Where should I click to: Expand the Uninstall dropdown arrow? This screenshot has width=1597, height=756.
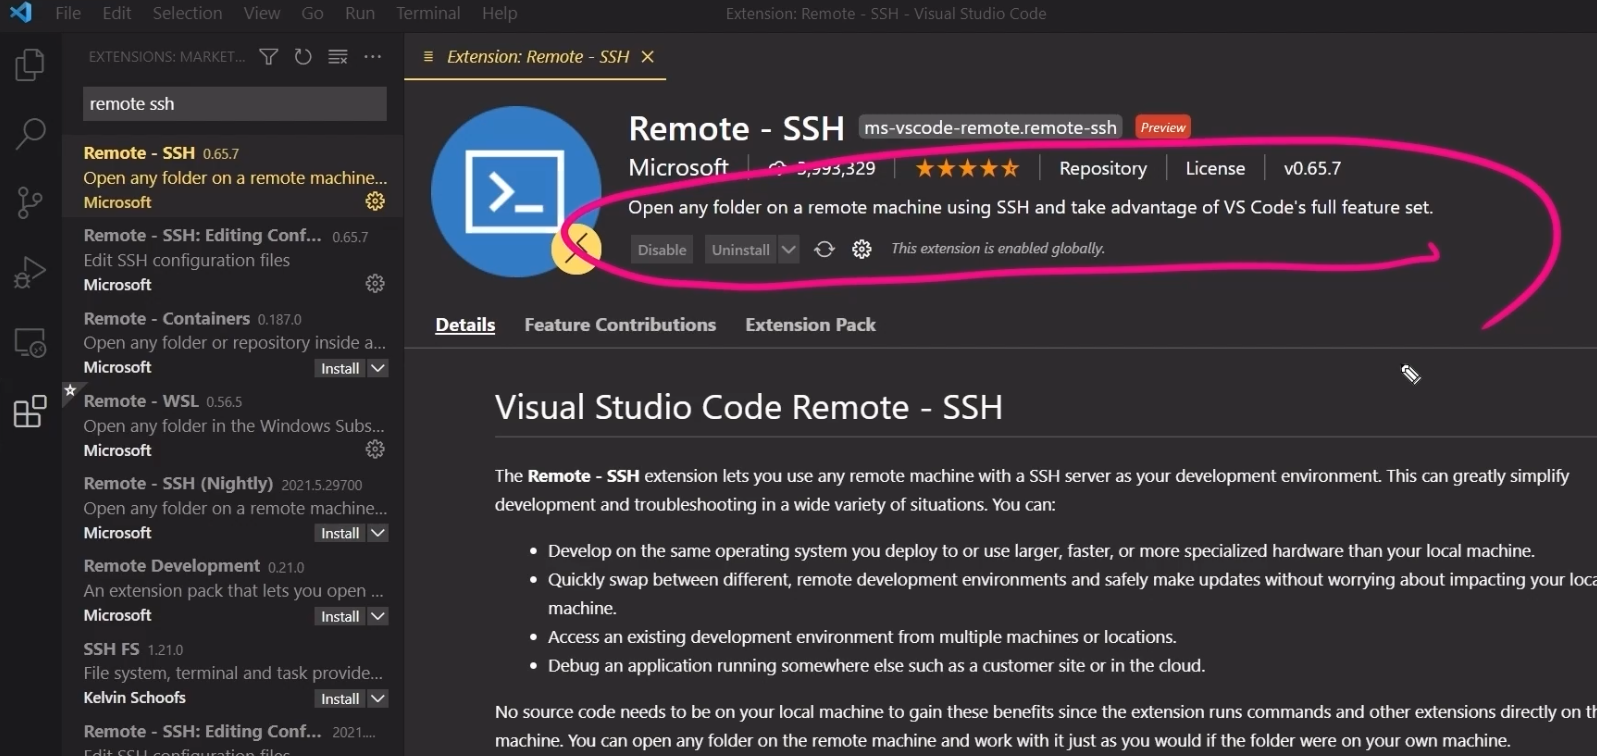[789, 249]
